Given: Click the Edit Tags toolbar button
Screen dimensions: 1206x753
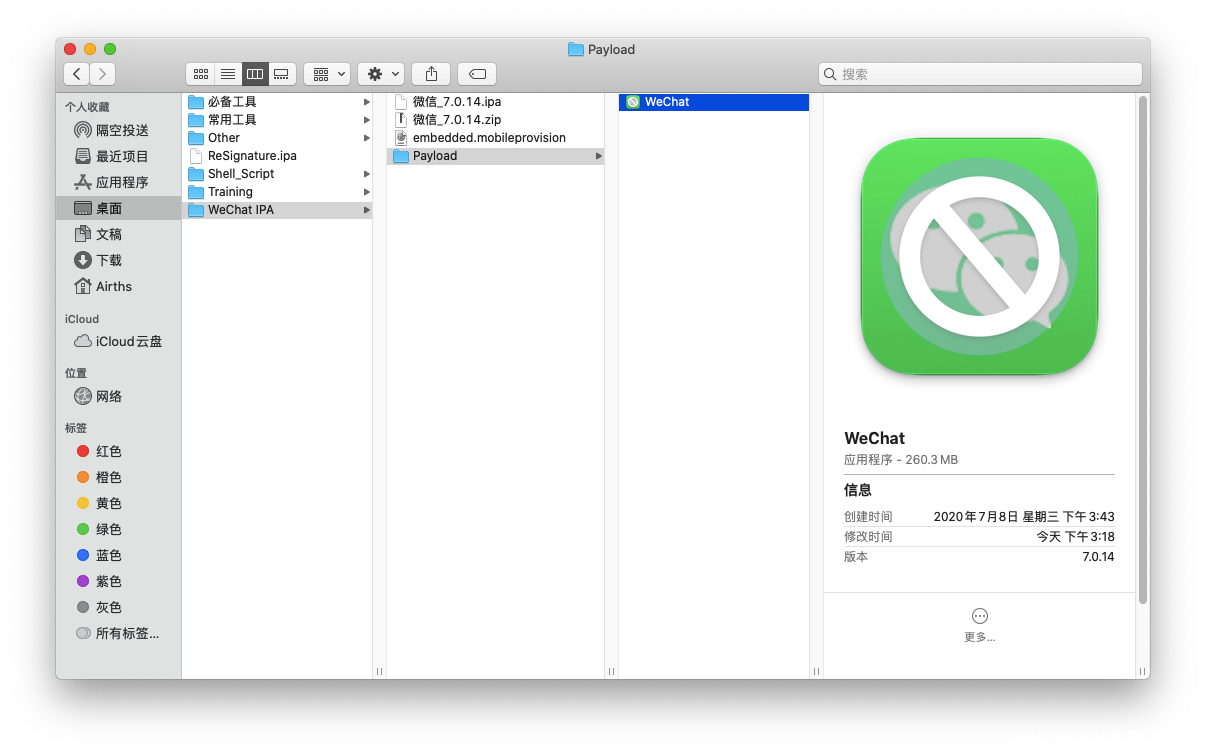Looking at the screenshot, I should pyautogui.click(x=477, y=74).
